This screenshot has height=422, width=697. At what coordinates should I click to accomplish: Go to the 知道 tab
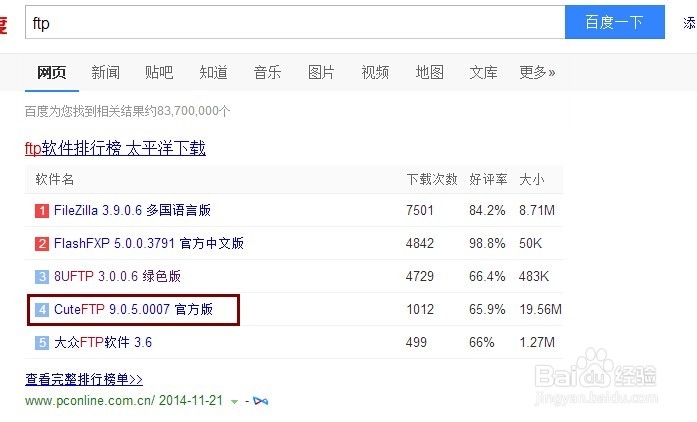213,72
